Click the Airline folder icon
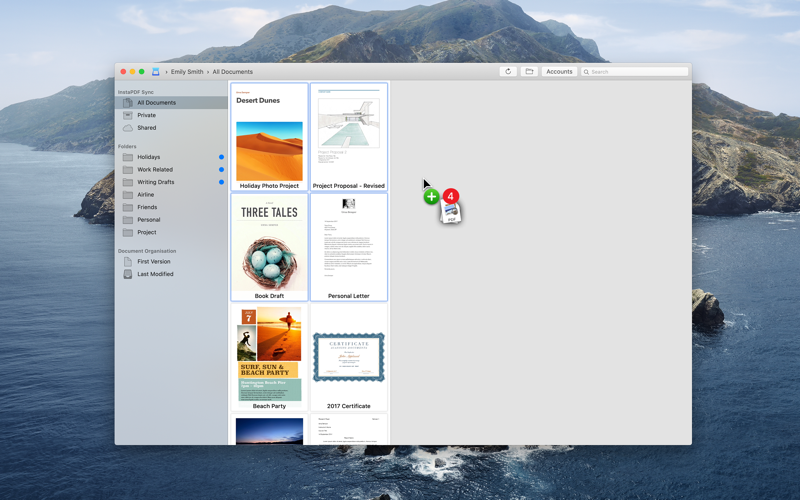800x500 pixels. click(128, 195)
